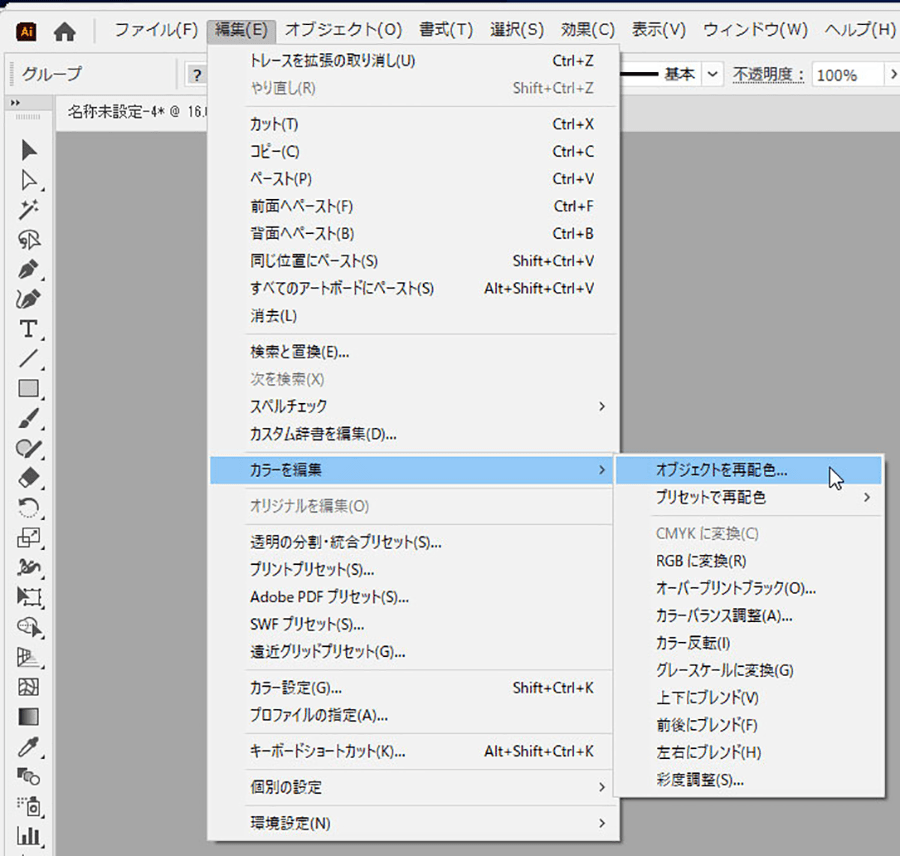
Task: Pick the Eraser tool
Action: 29,477
